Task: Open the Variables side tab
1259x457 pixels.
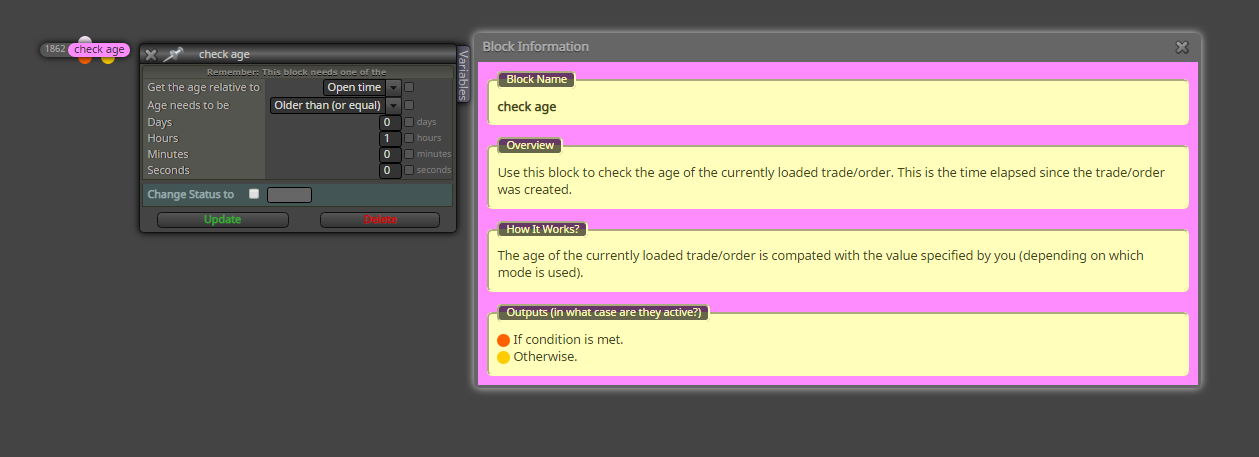Action: [x=464, y=74]
